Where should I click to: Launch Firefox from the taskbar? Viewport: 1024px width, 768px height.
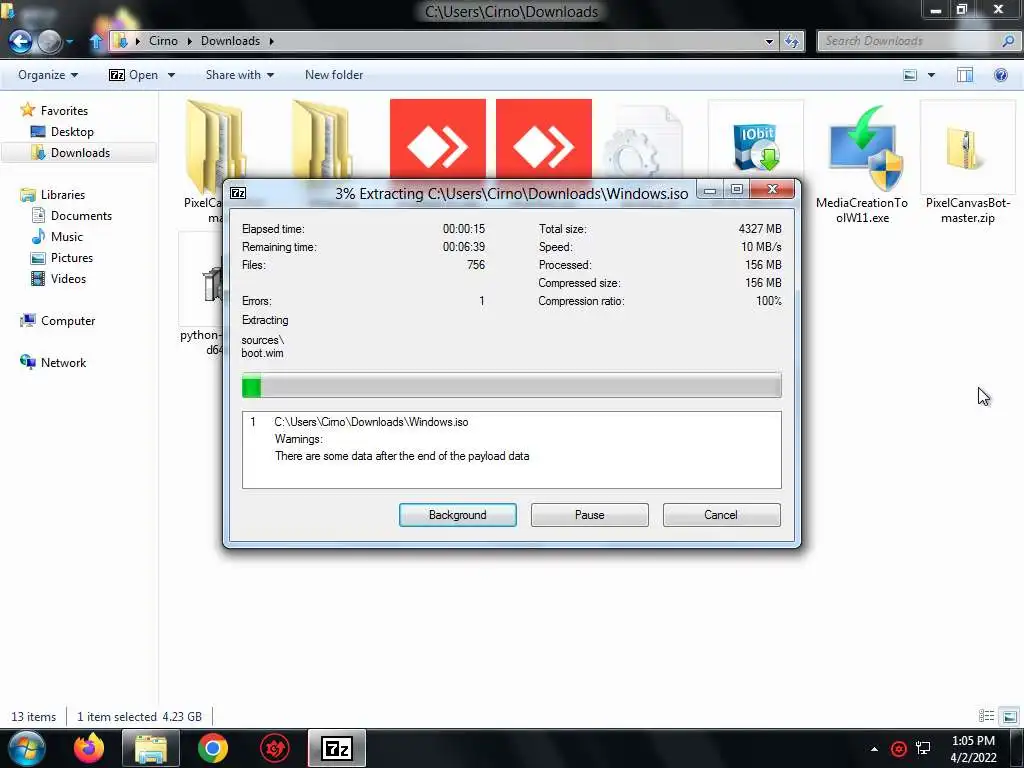tap(89, 748)
